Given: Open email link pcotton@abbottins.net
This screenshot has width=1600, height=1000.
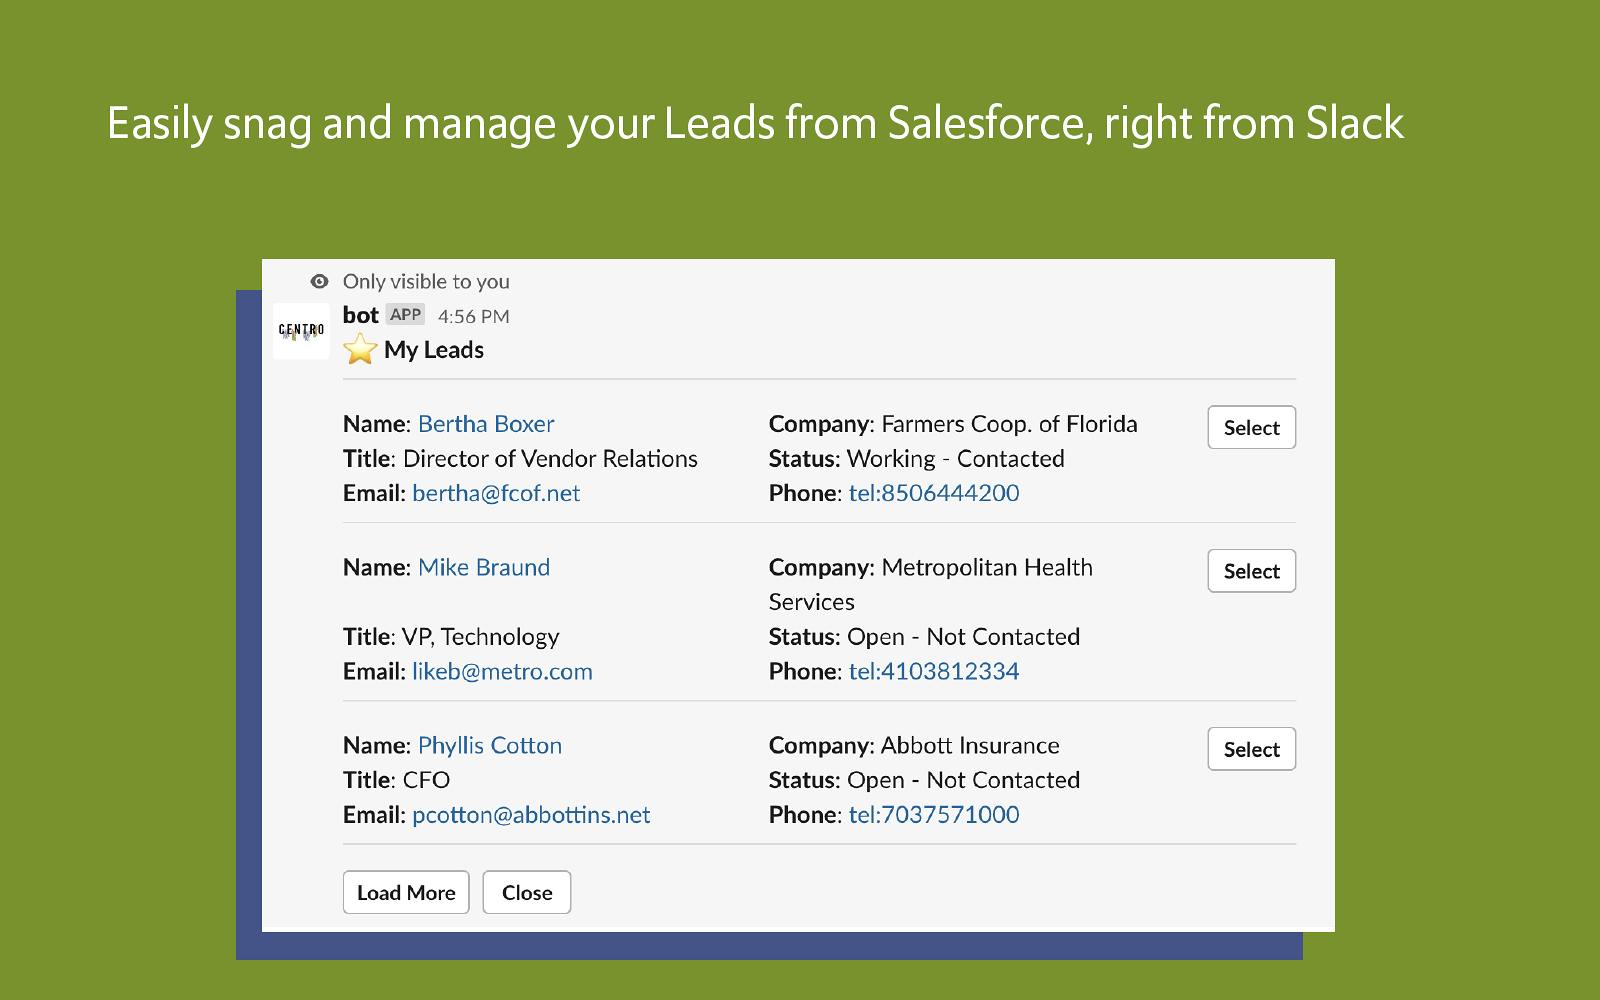Looking at the screenshot, I should (x=531, y=815).
